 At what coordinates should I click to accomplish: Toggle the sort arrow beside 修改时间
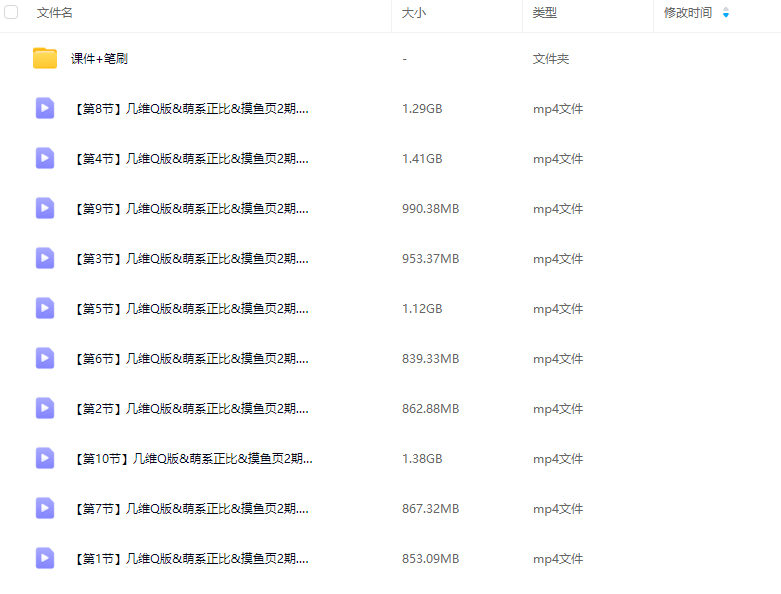726,13
